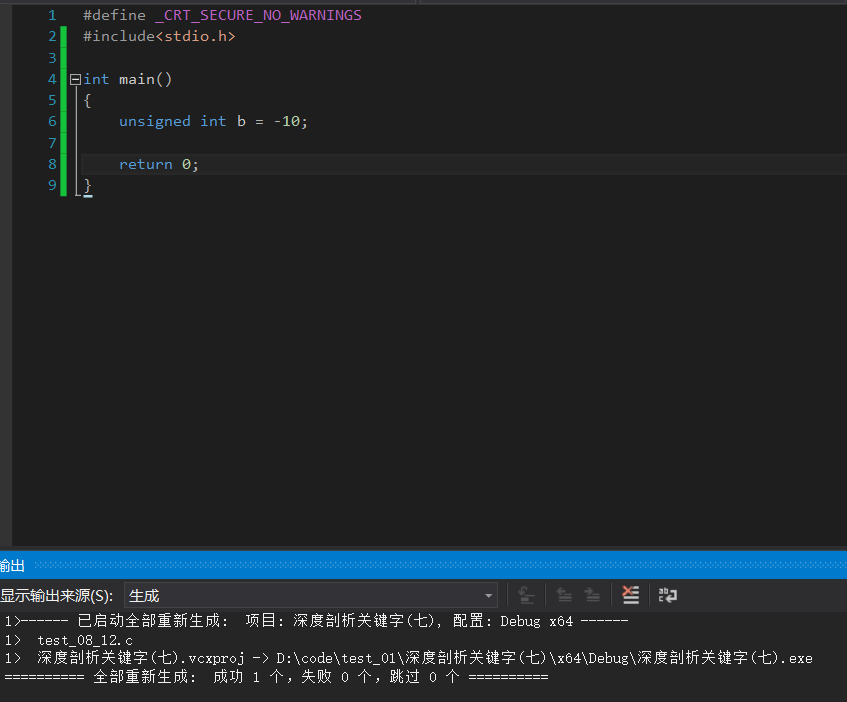Collapse the main function using the minus box
847x702 pixels.
(74, 78)
